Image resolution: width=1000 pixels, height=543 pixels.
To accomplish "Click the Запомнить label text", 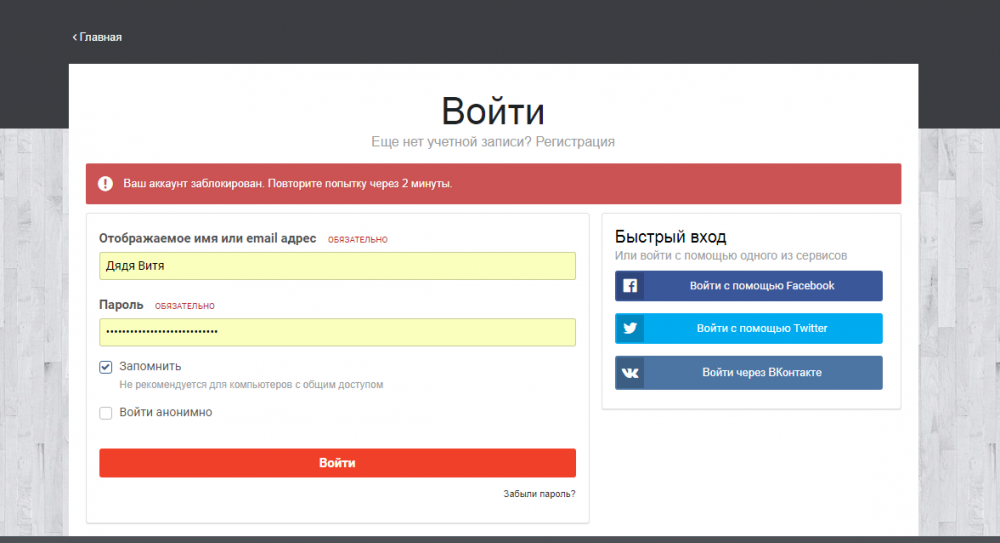I will click(x=150, y=366).
